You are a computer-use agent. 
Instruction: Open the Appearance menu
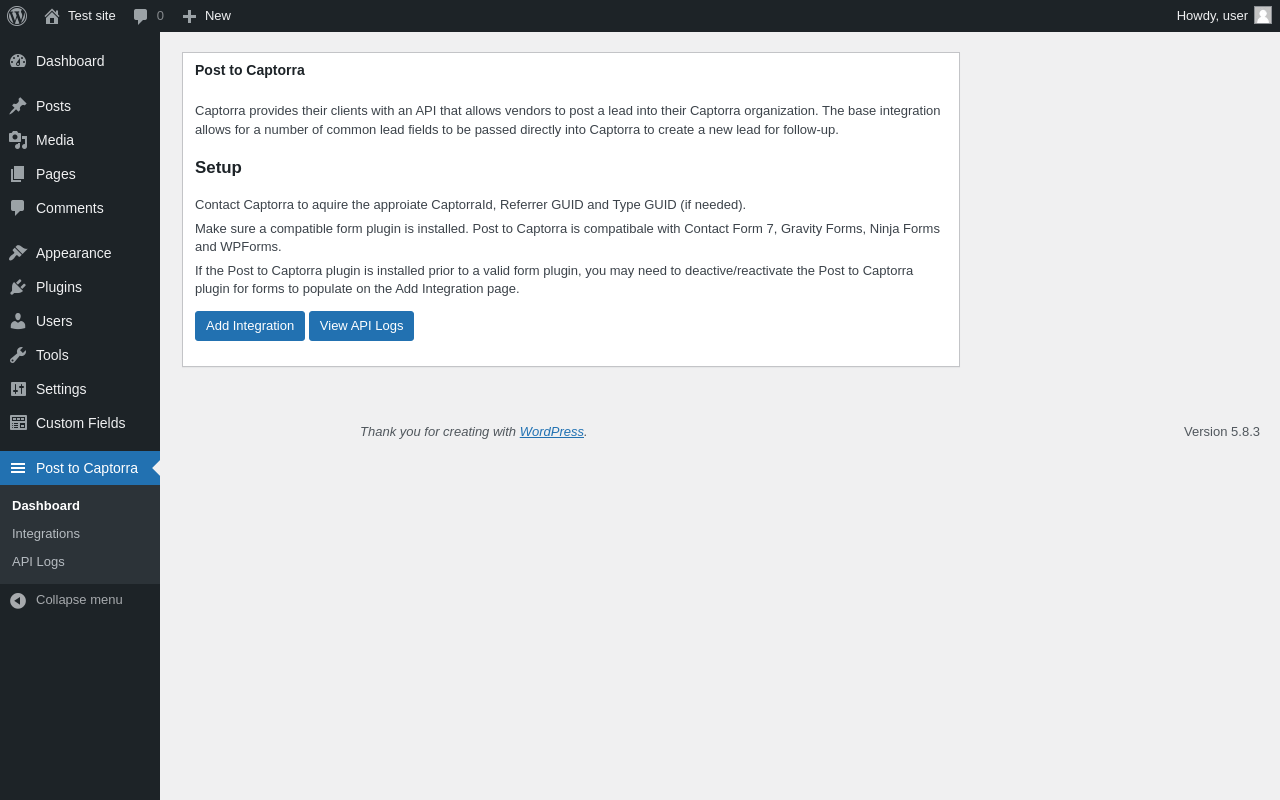80,253
